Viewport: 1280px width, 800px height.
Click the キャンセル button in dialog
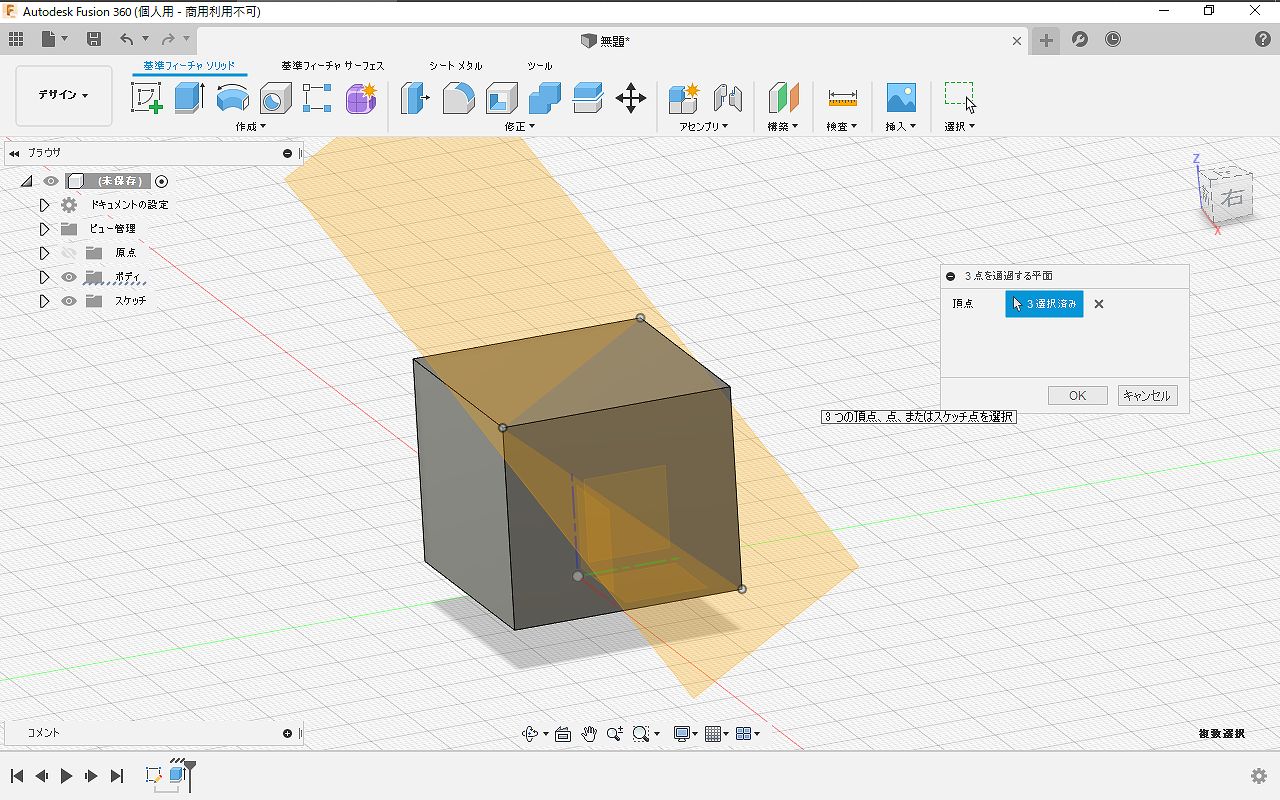click(x=1147, y=396)
